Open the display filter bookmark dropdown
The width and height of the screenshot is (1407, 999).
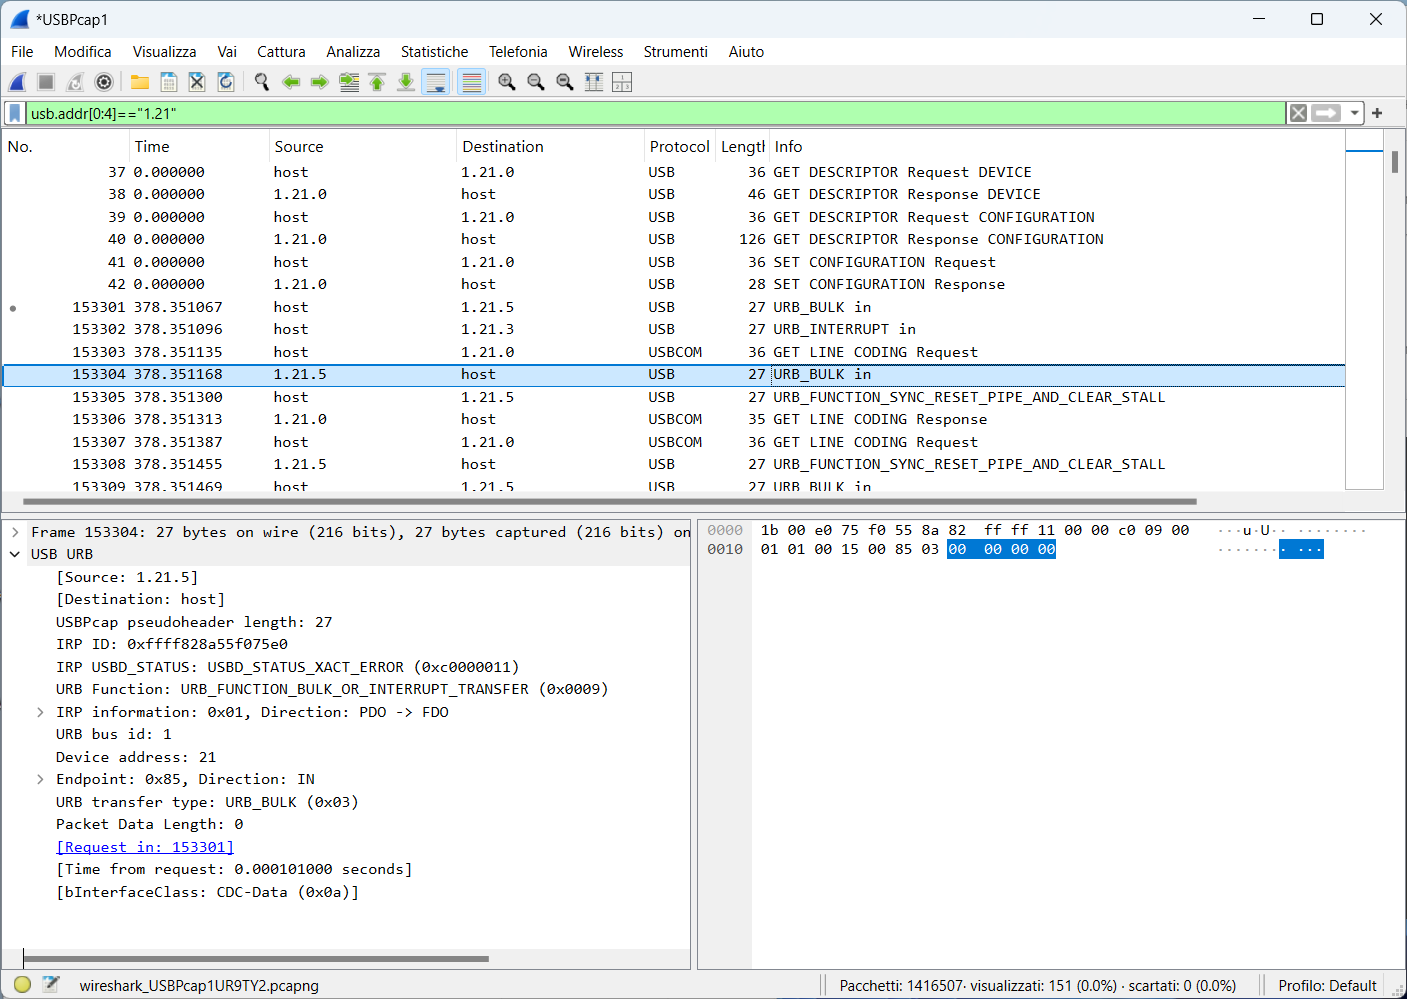pos(13,112)
